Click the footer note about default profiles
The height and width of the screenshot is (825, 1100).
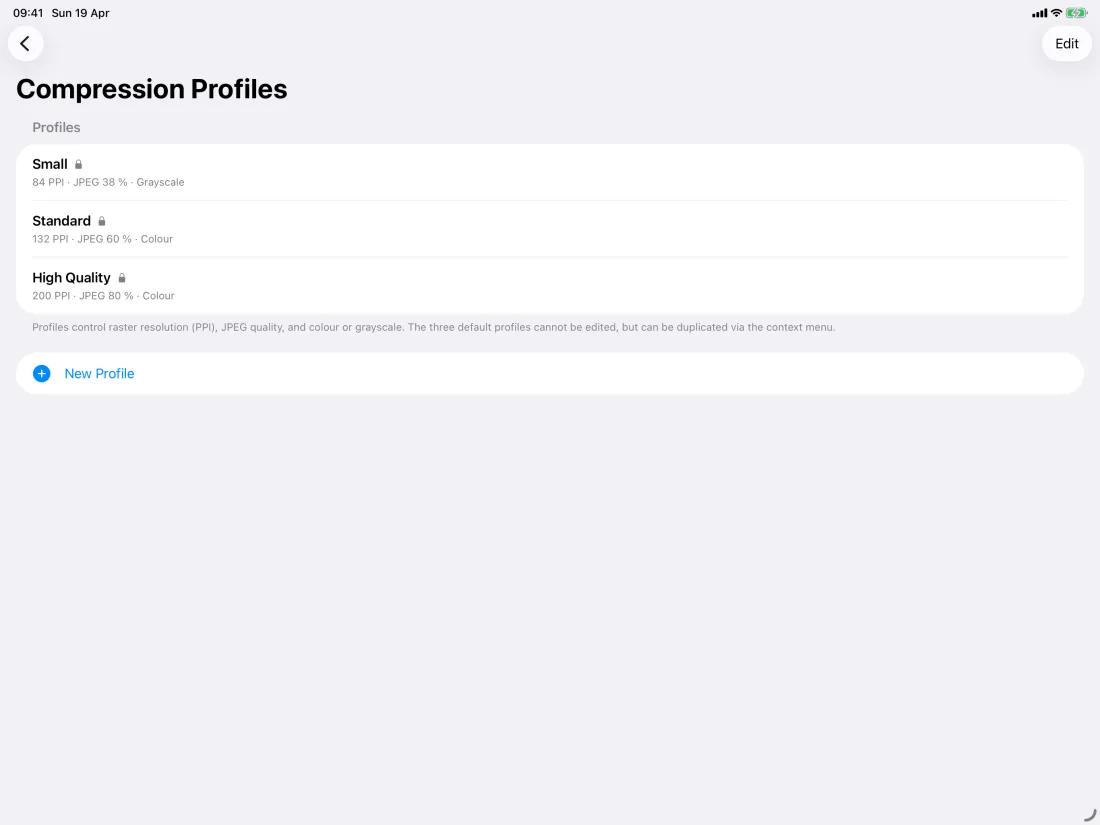[x=434, y=328]
